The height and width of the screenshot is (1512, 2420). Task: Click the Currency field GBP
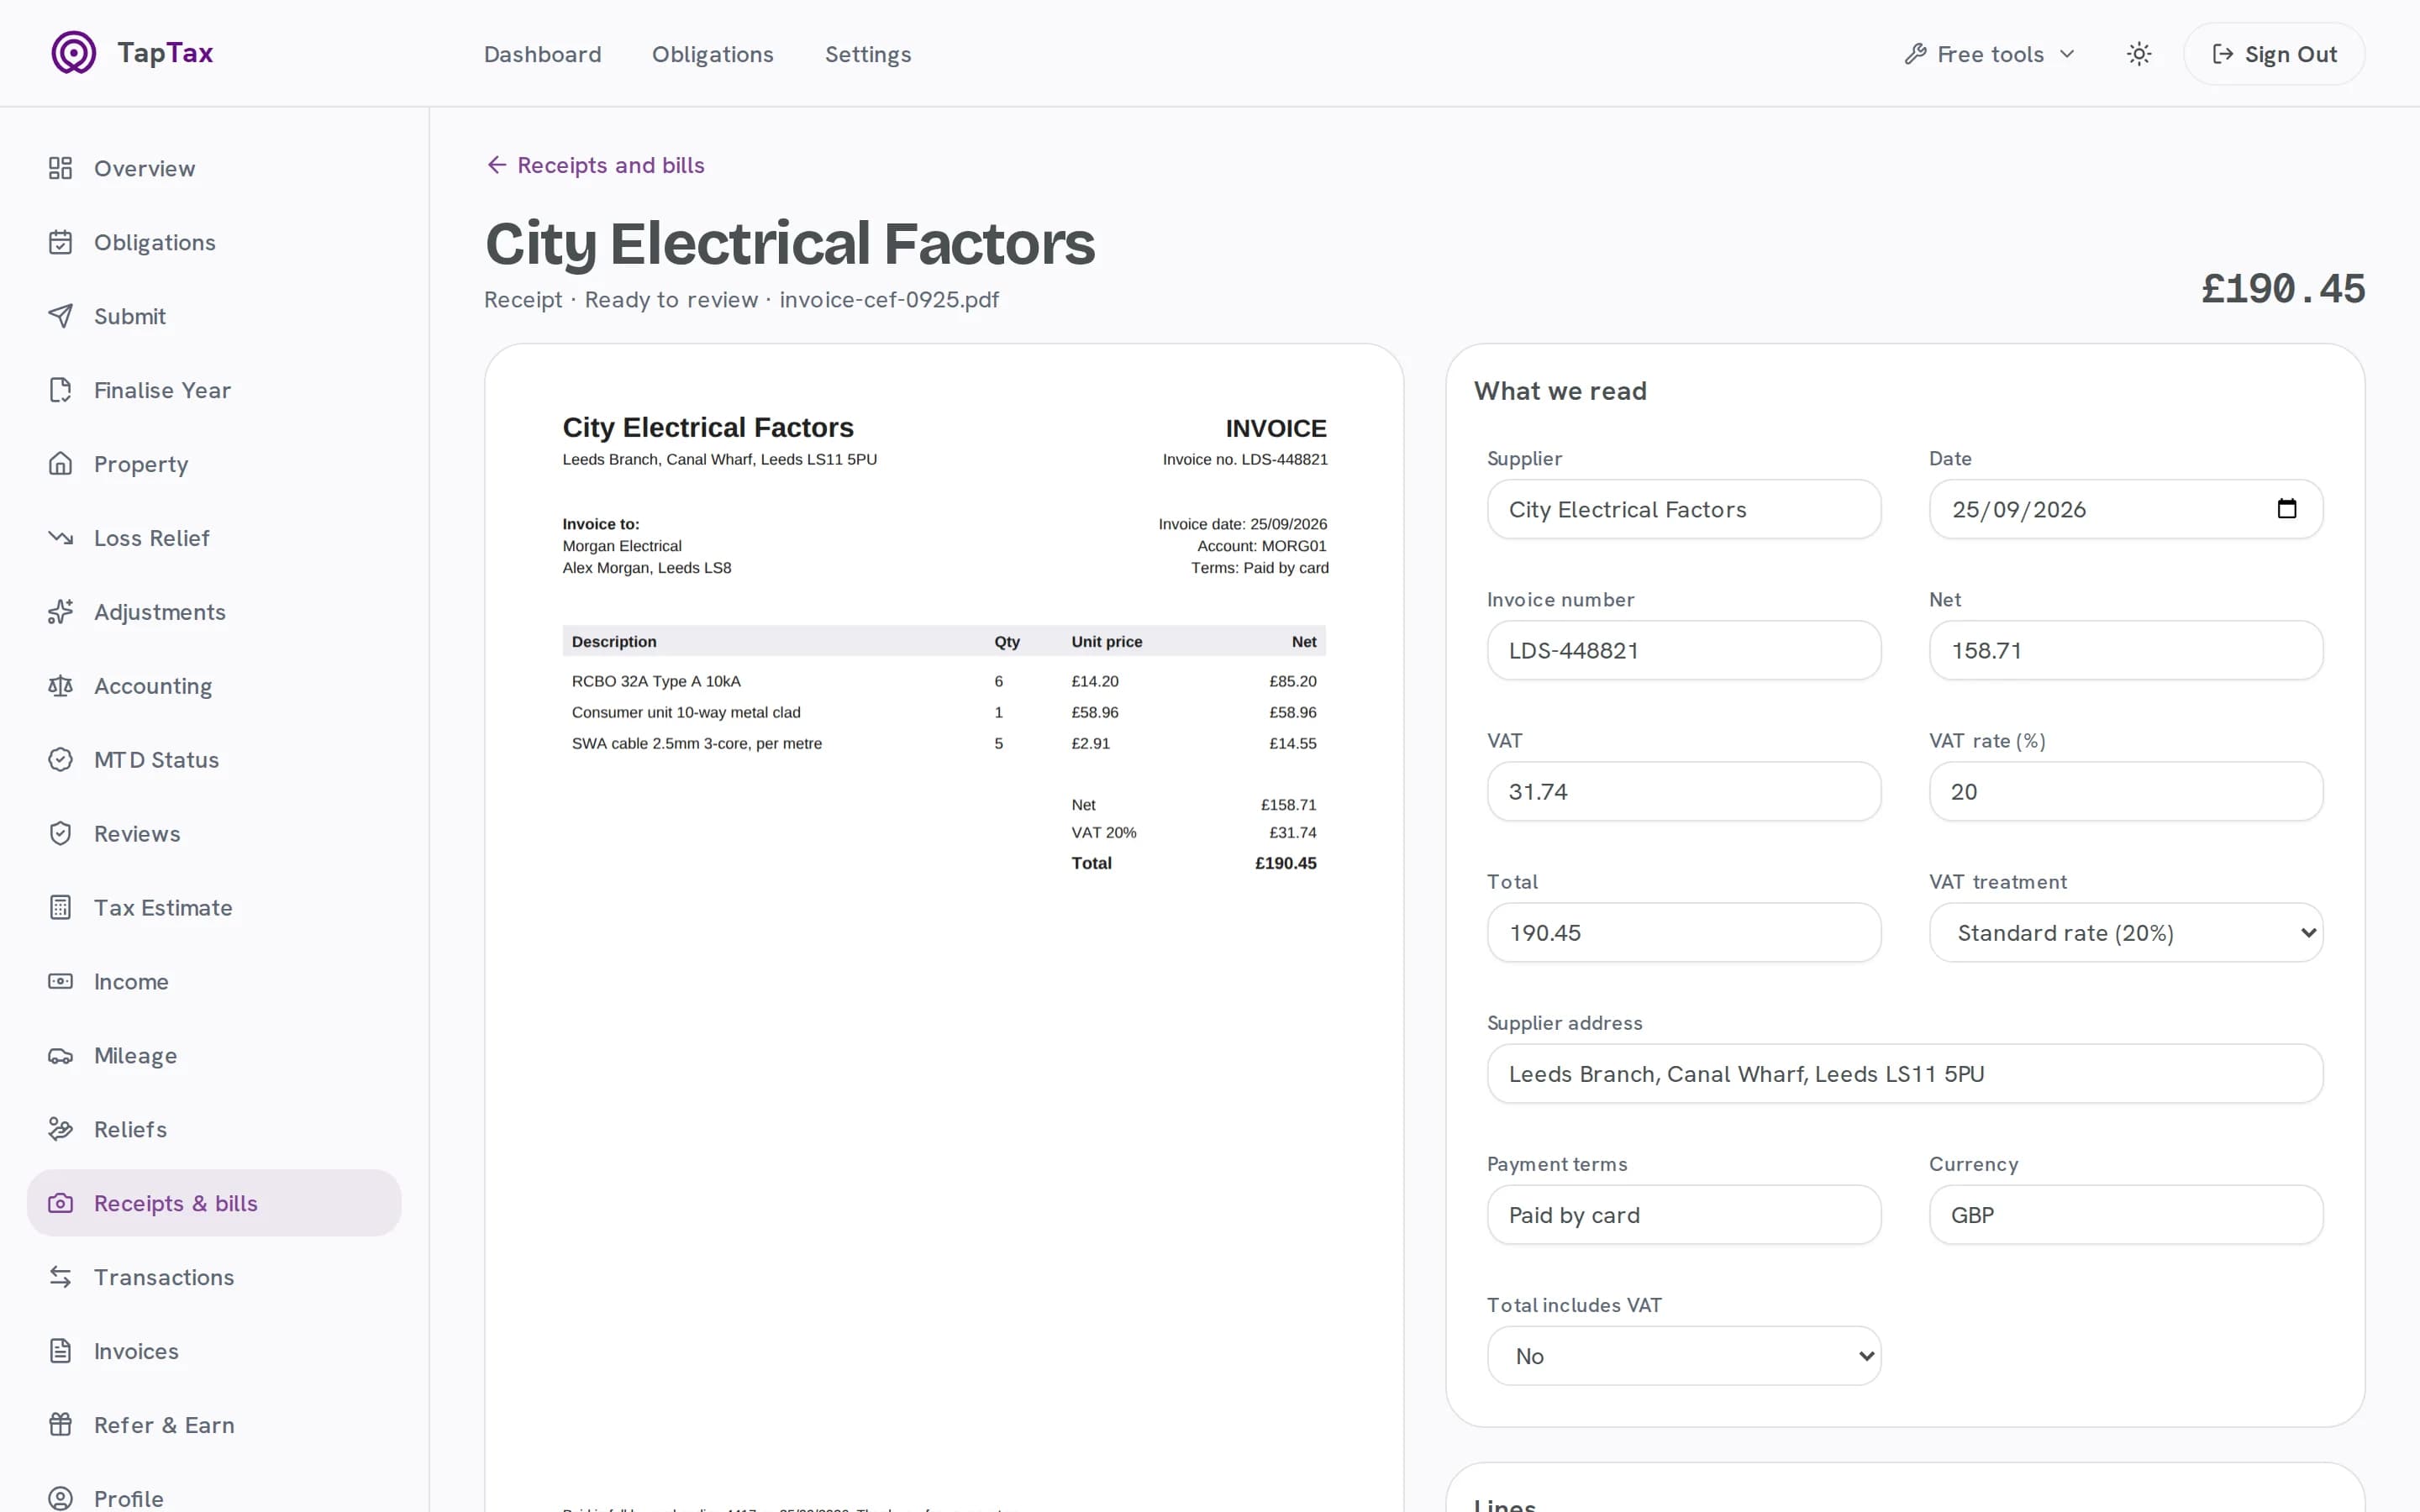2125,1215
